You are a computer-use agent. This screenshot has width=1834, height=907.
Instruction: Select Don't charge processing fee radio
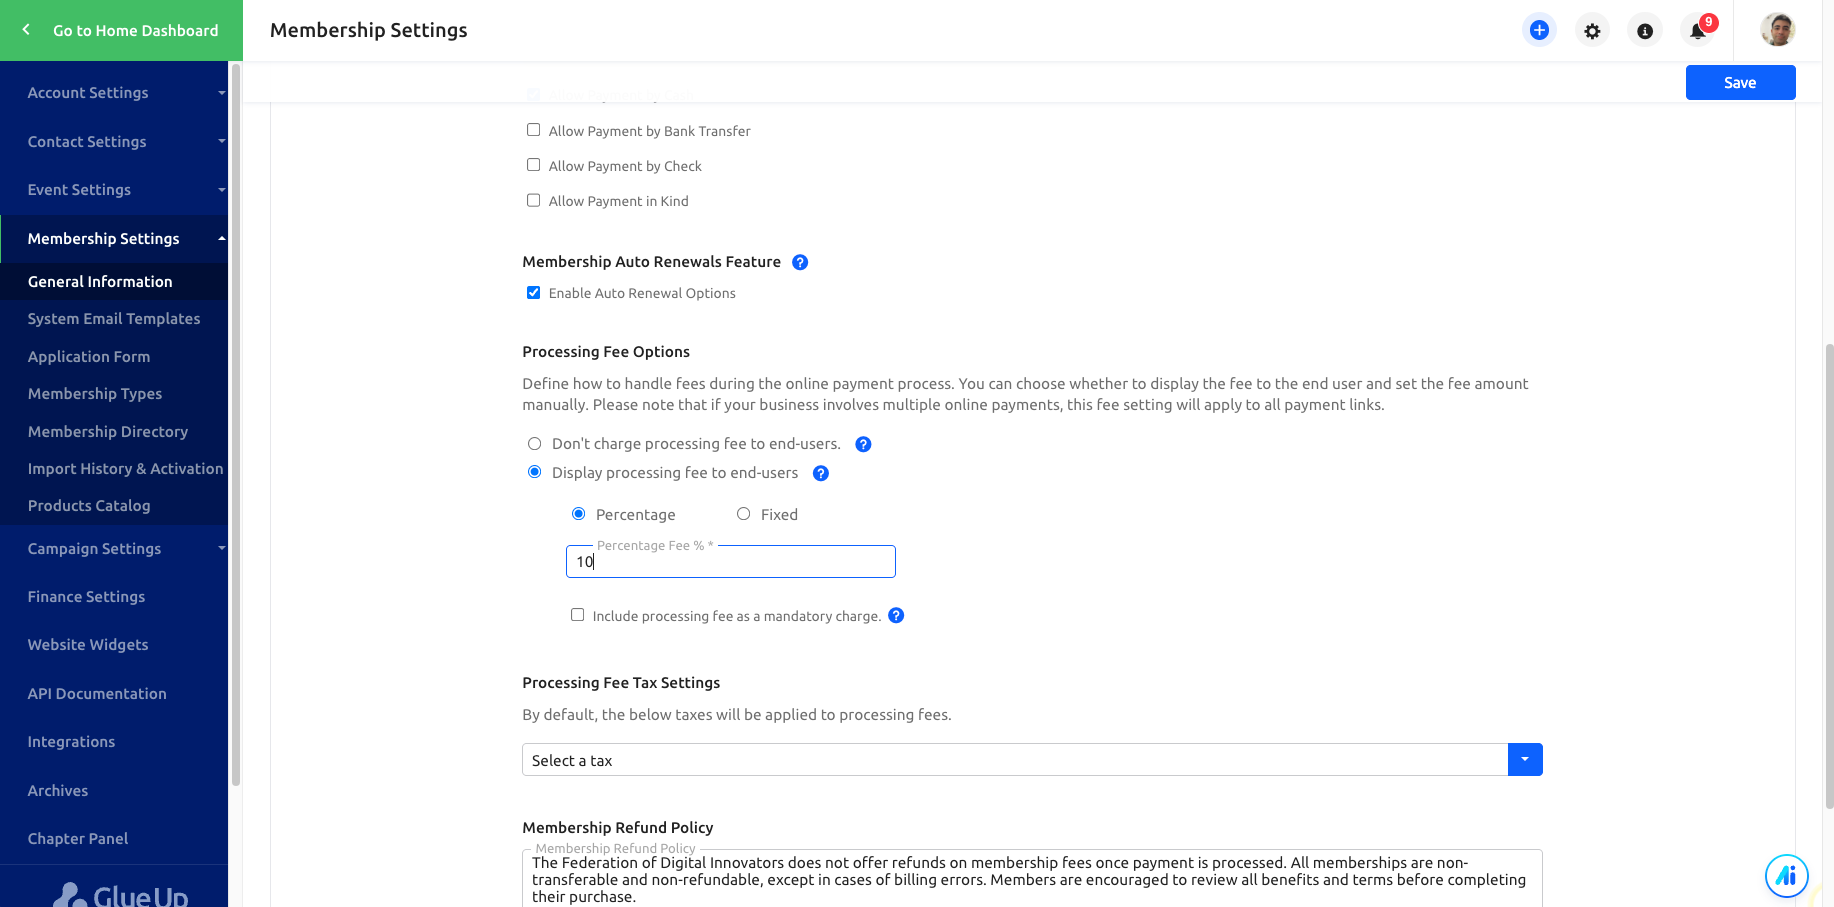(534, 443)
